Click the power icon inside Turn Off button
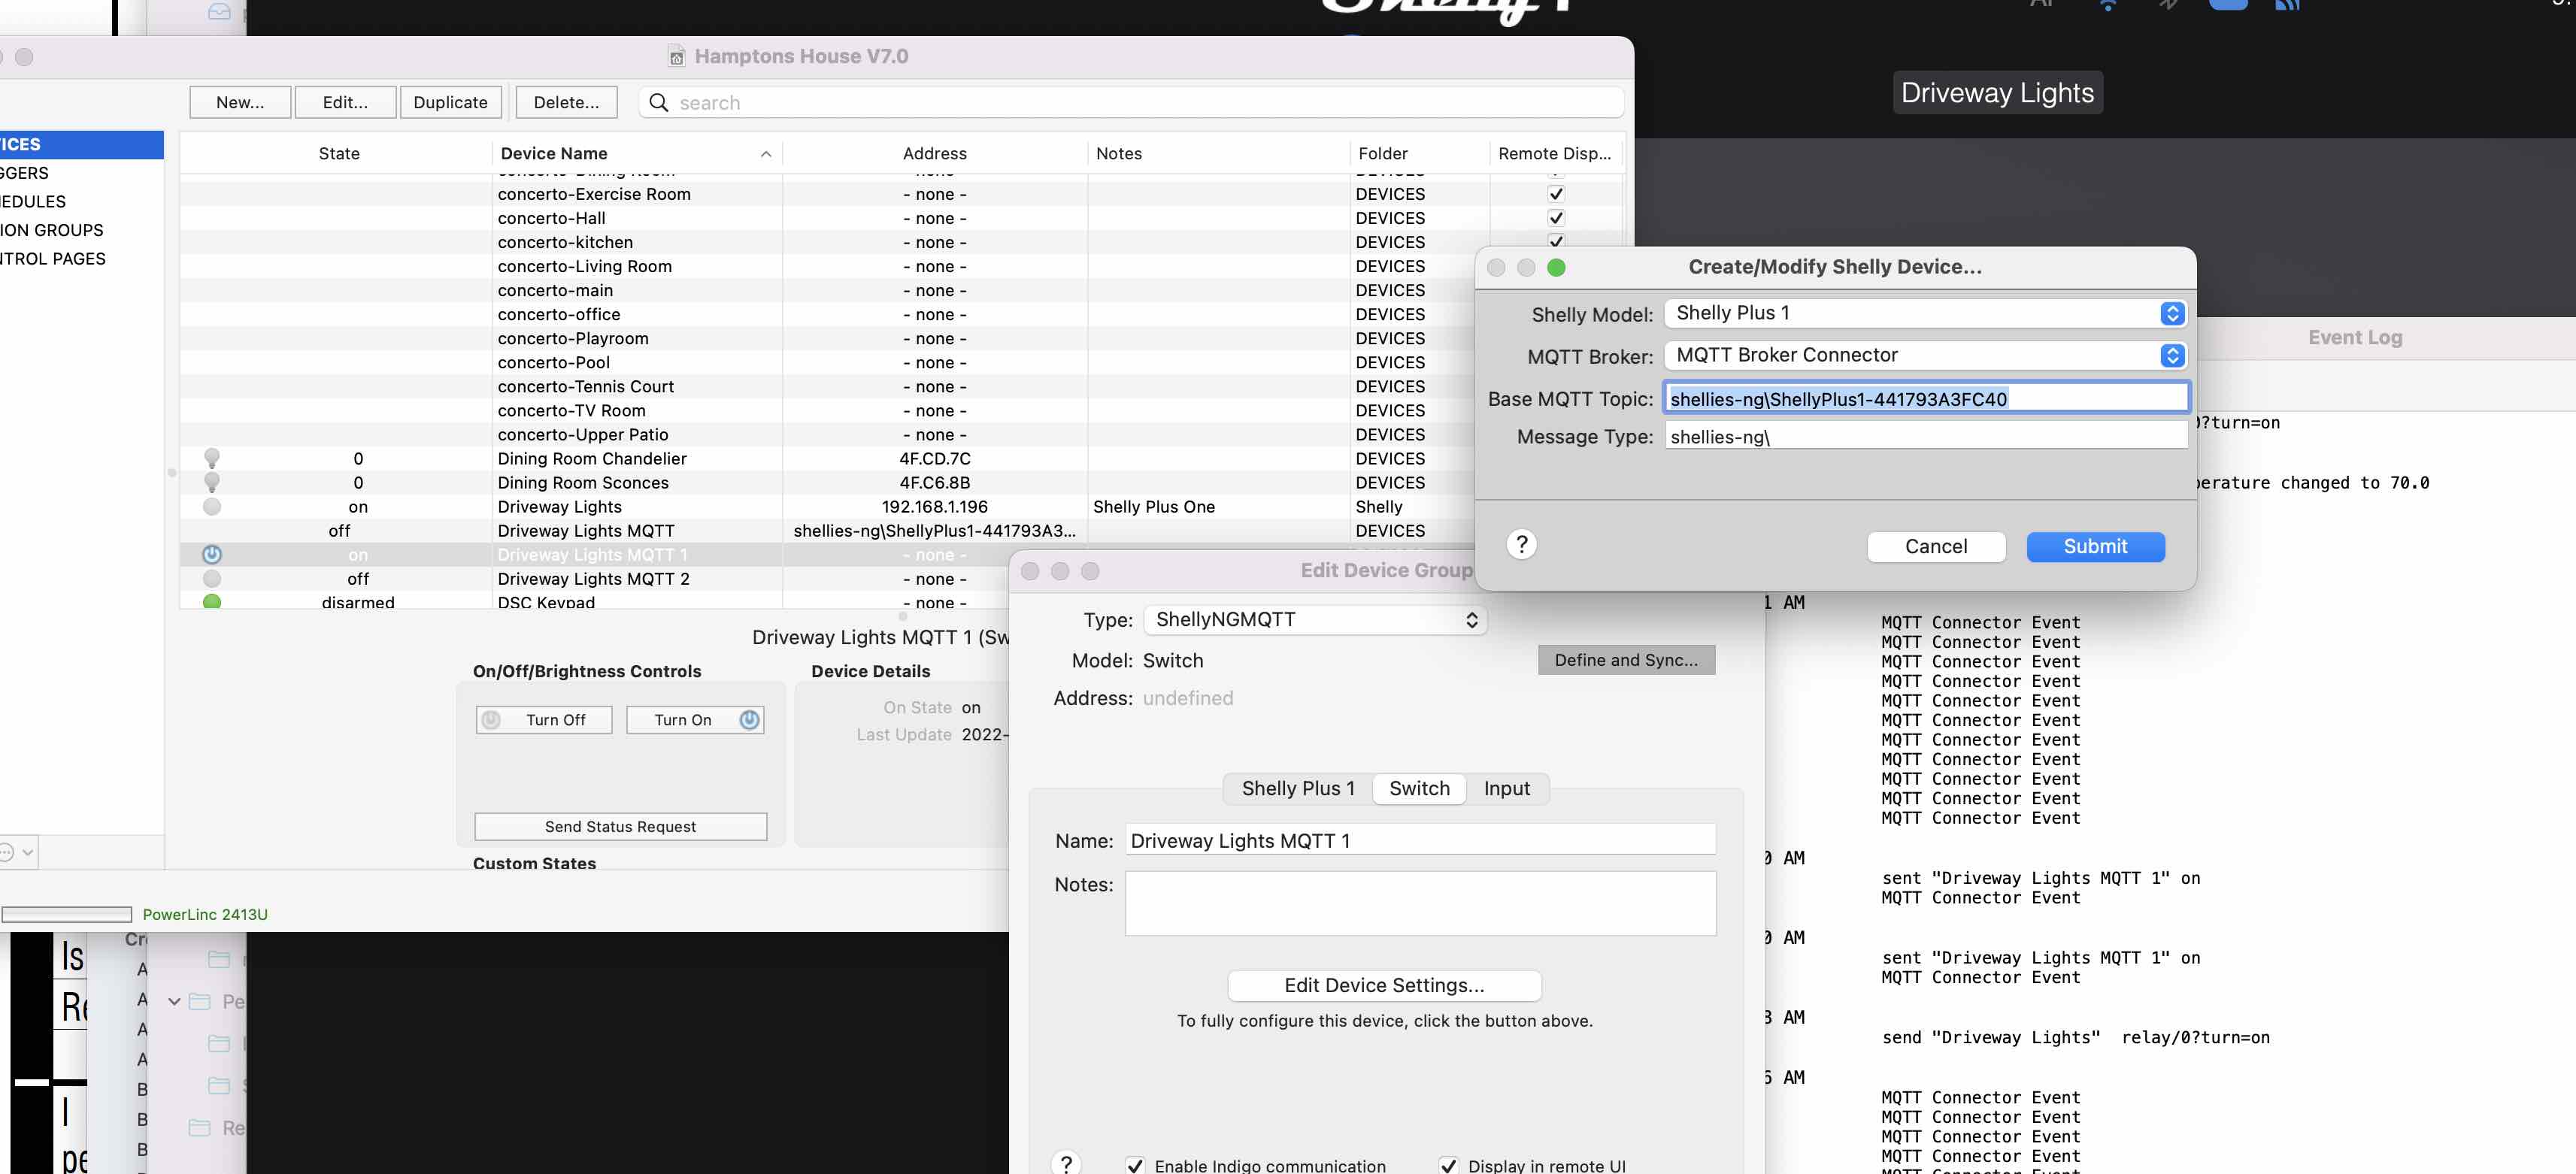This screenshot has height=1174, width=2576. pos(491,720)
